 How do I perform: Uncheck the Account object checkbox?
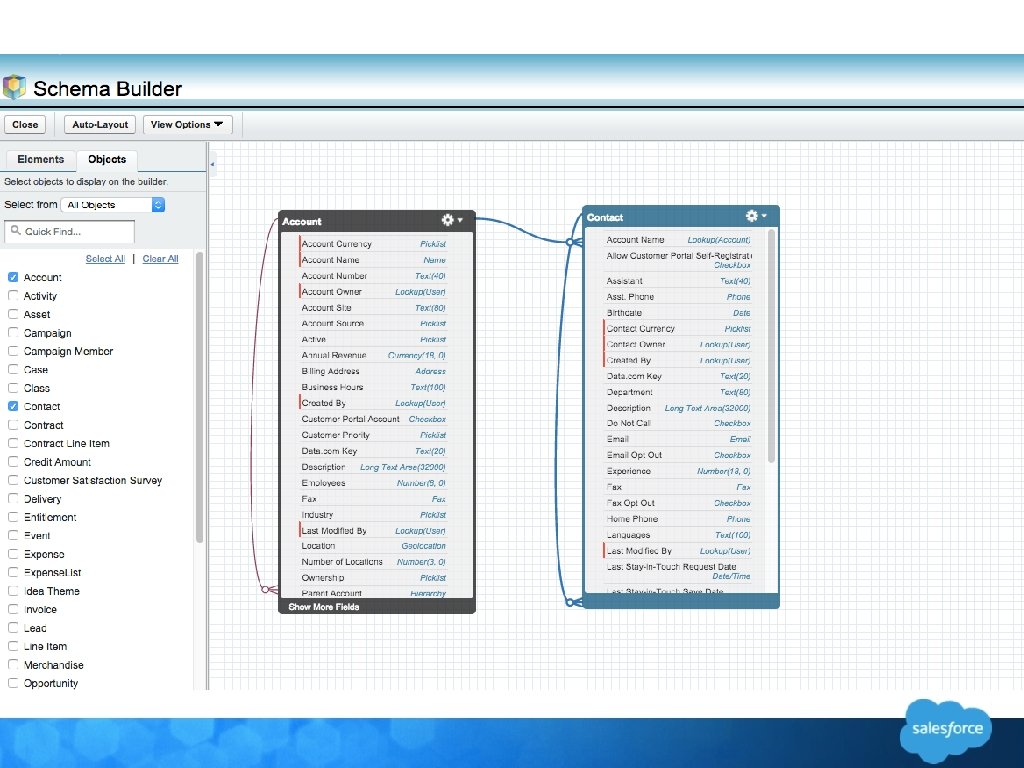(x=13, y=277)
